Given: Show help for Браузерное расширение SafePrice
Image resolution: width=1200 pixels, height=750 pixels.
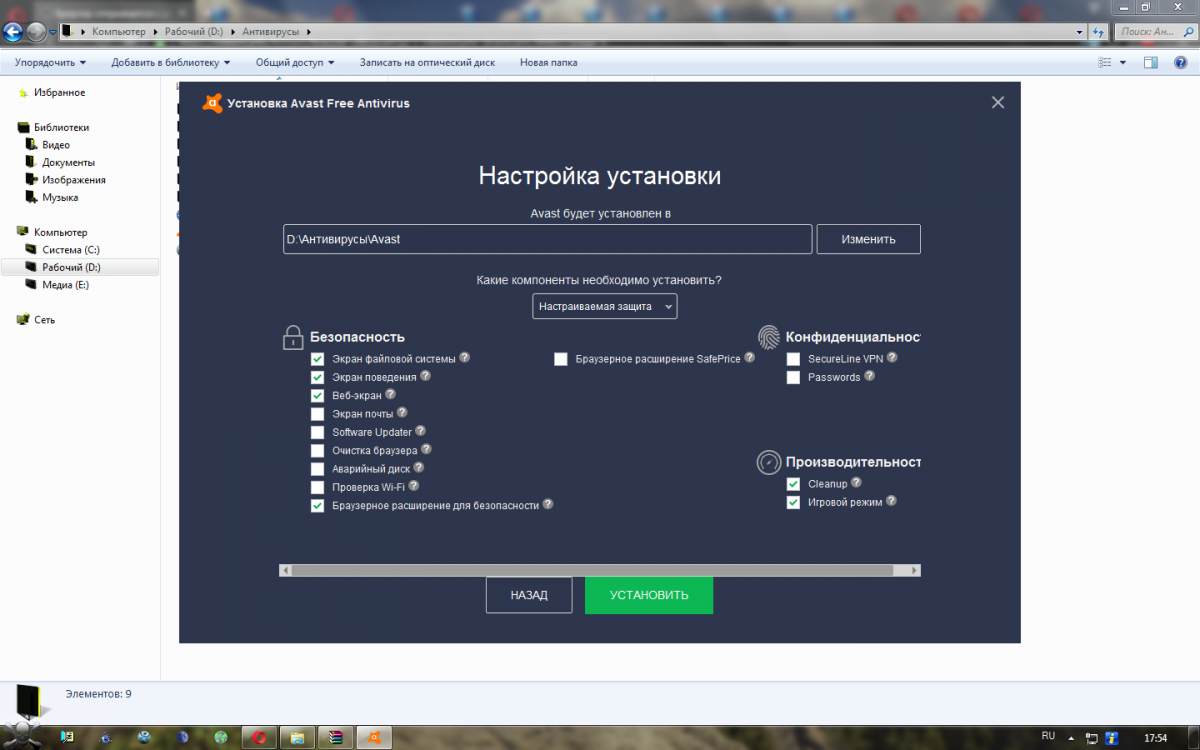Looking at the screenshot, I should pyautogui.click(x=750, y=357).
